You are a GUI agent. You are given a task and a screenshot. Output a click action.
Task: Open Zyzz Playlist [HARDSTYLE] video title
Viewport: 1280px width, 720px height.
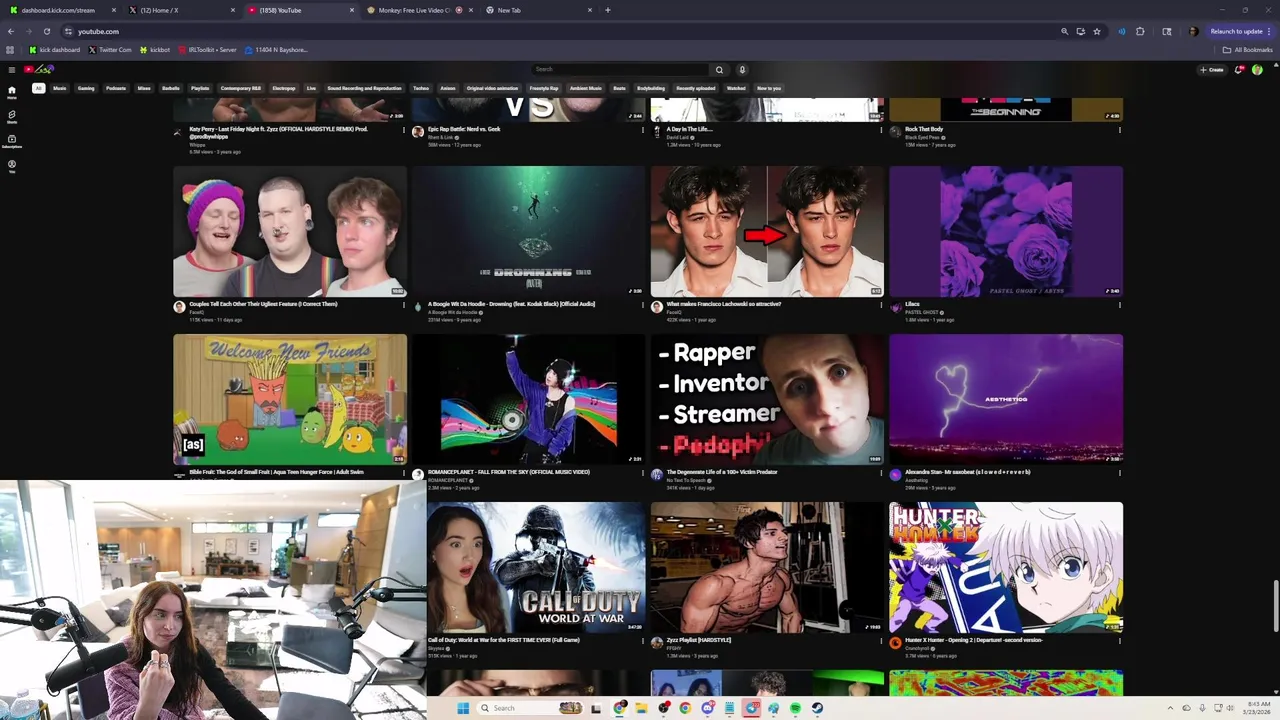point(698,640)
